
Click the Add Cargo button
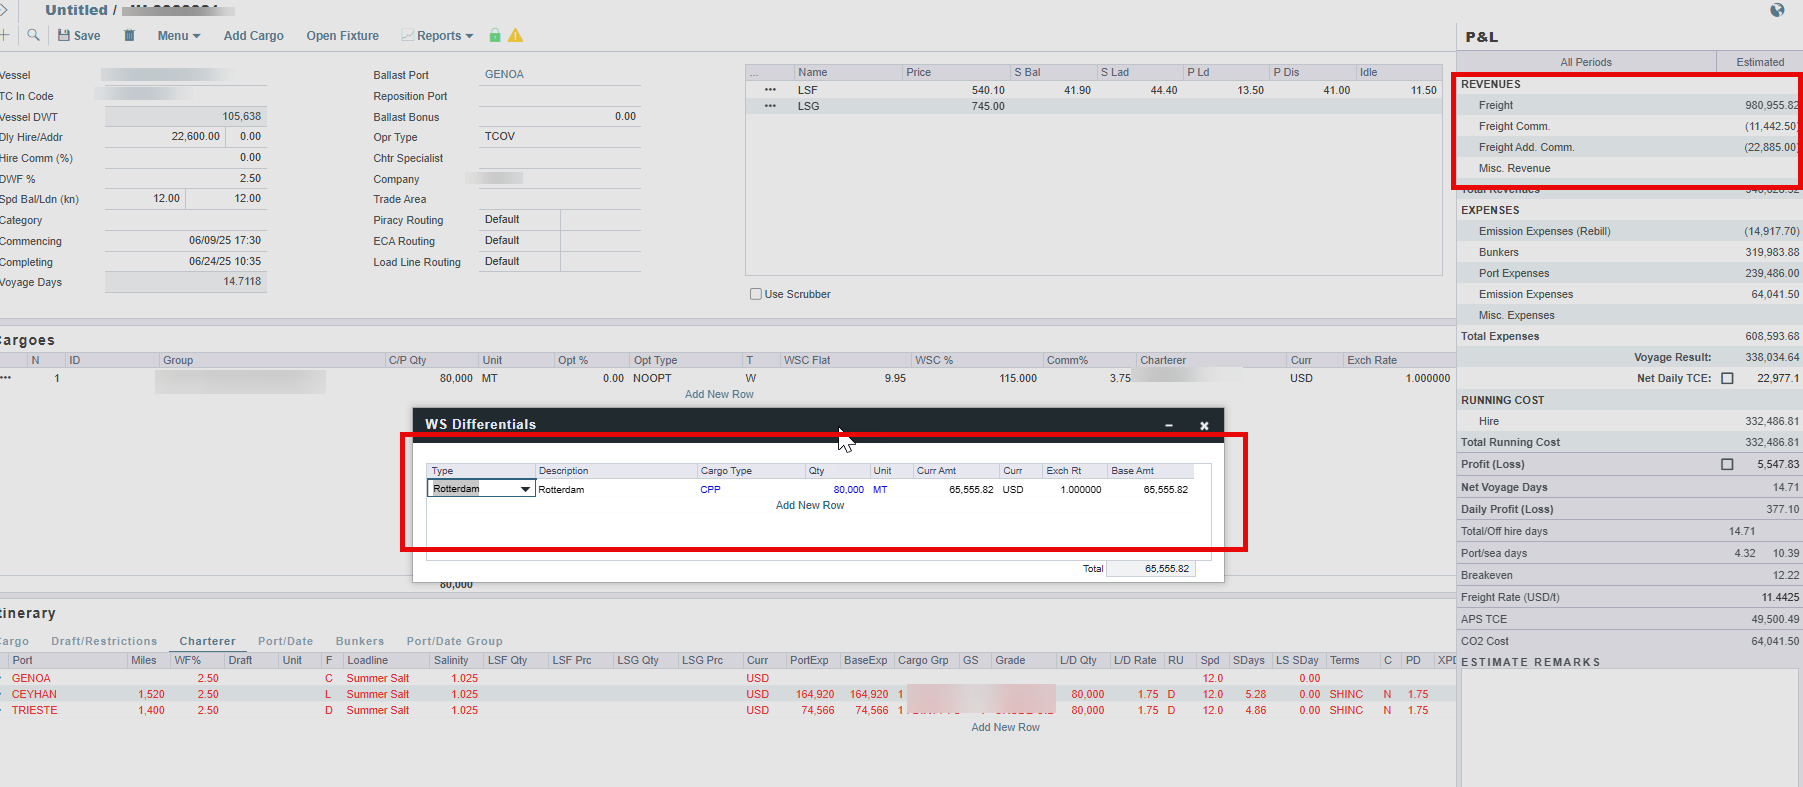point(253,35)
